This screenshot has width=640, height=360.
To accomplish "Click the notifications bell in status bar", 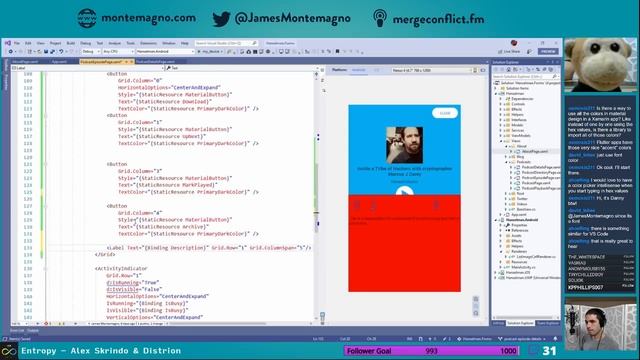I will pos(555,339).
